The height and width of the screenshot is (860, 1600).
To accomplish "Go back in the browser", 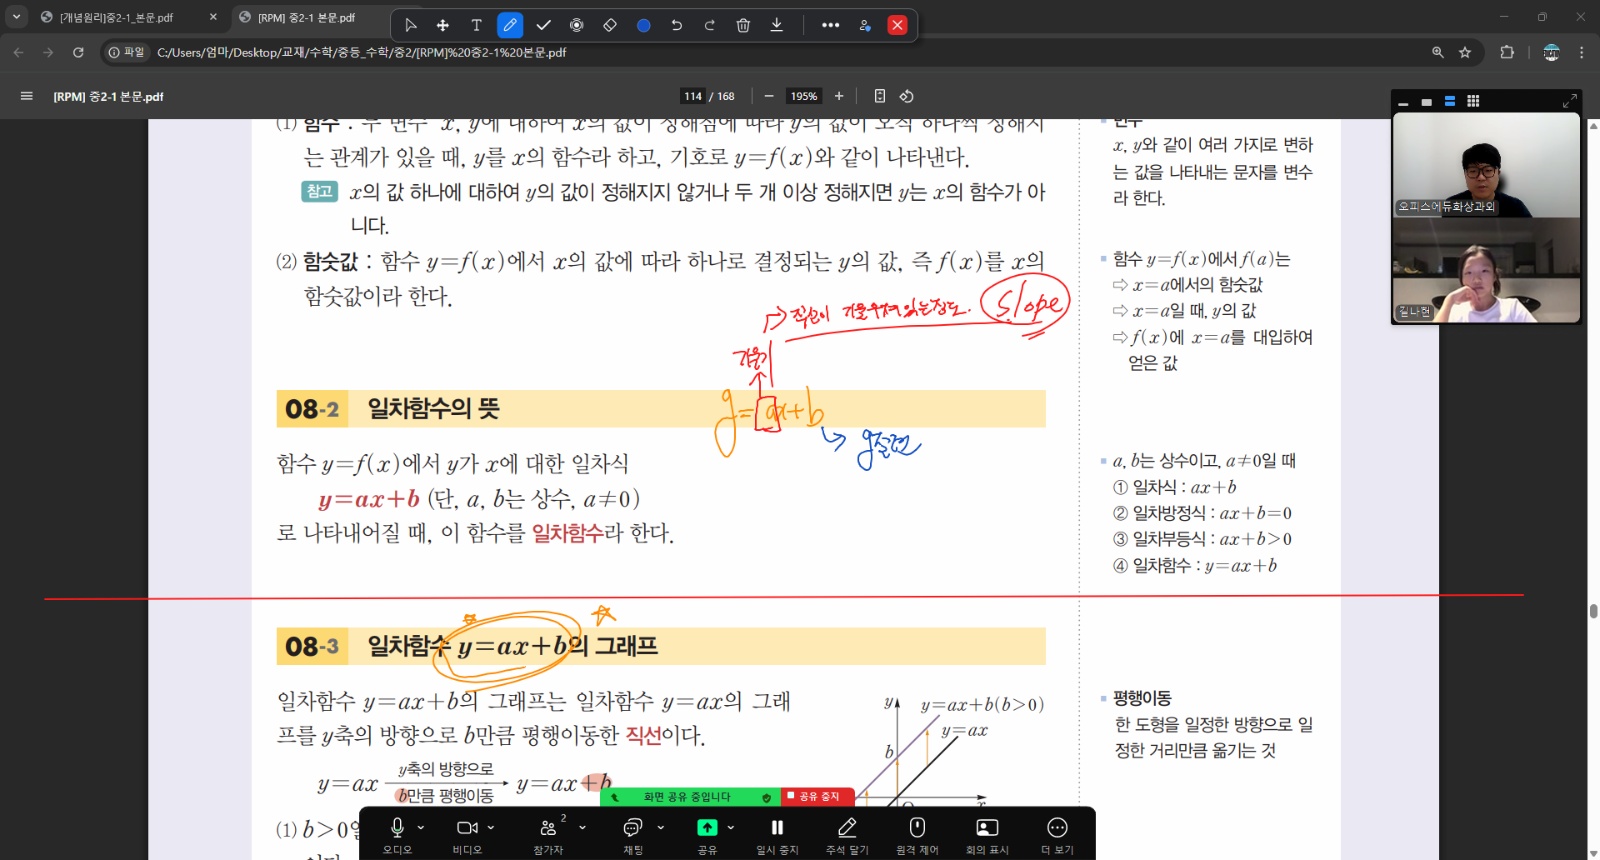I will click(x=19, y=52).
